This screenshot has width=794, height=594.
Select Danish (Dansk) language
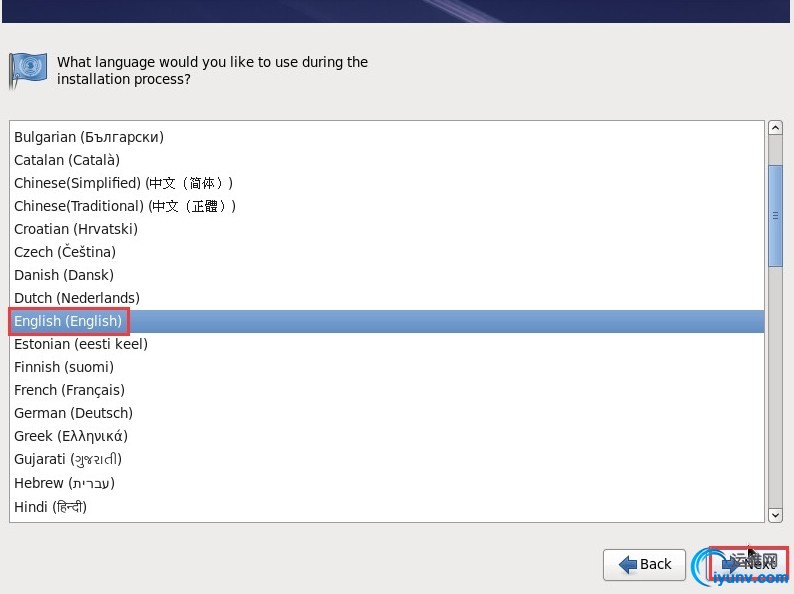point(386,275)
